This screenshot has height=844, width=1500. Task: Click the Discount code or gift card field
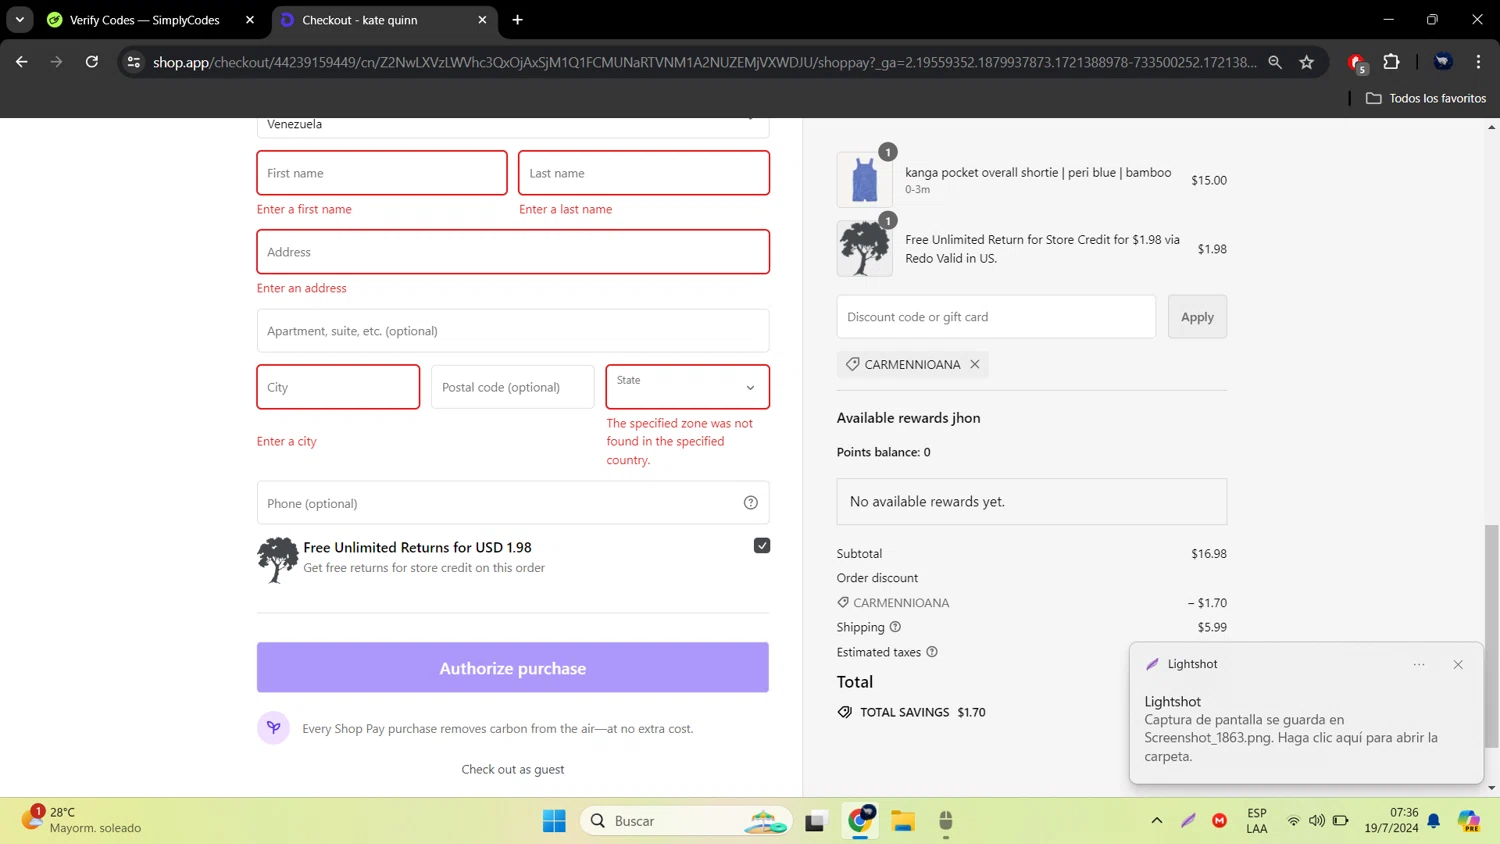coord(996,317)
